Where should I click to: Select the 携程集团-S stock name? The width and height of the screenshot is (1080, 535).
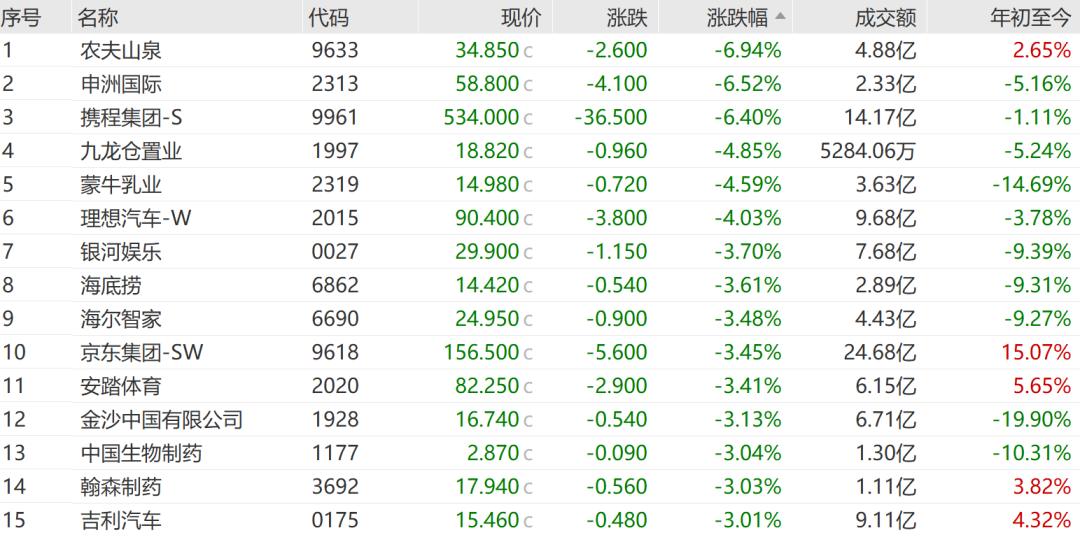(131, 118)
